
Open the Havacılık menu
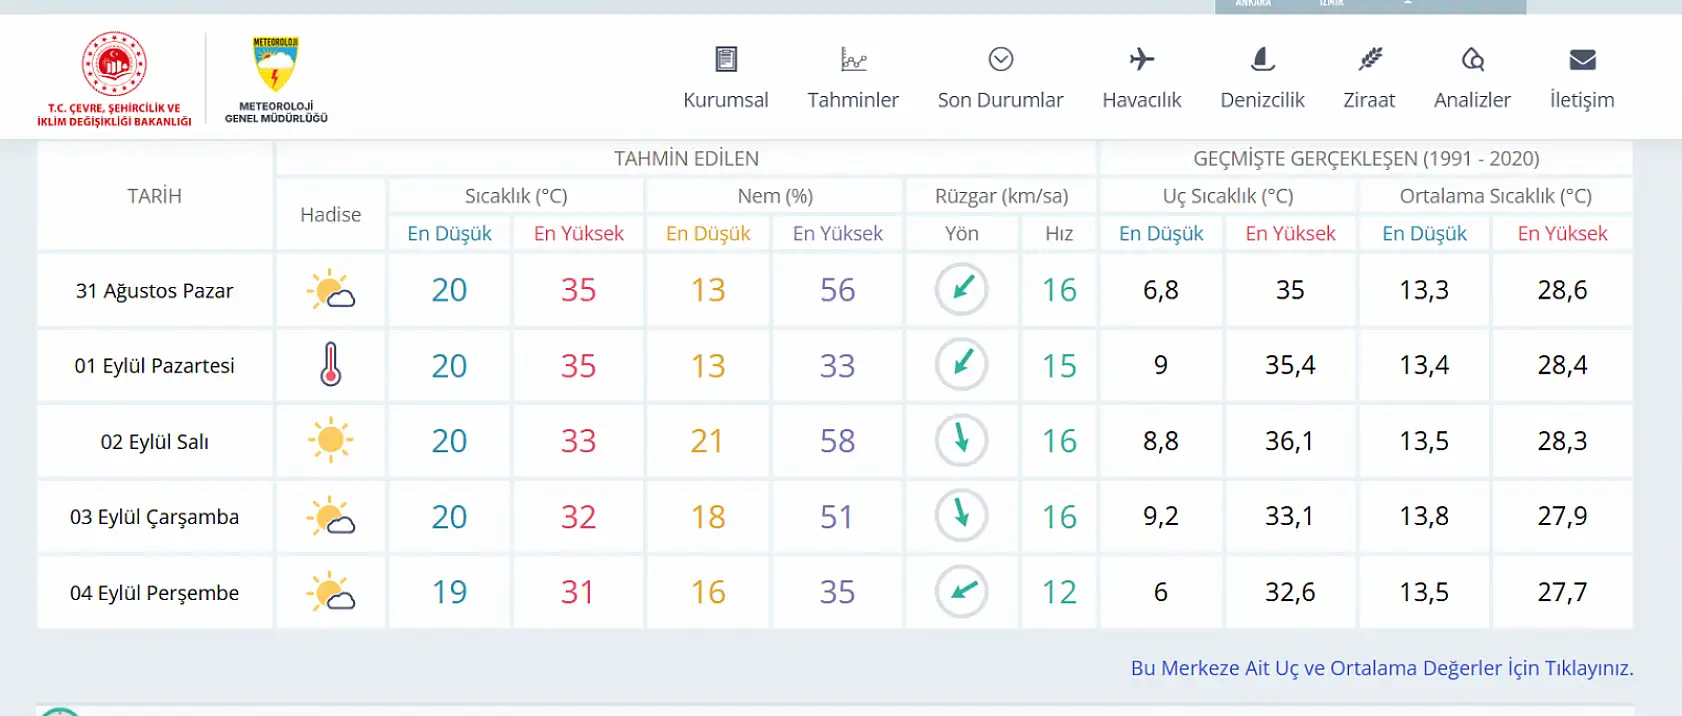(x=1142, y=100)
